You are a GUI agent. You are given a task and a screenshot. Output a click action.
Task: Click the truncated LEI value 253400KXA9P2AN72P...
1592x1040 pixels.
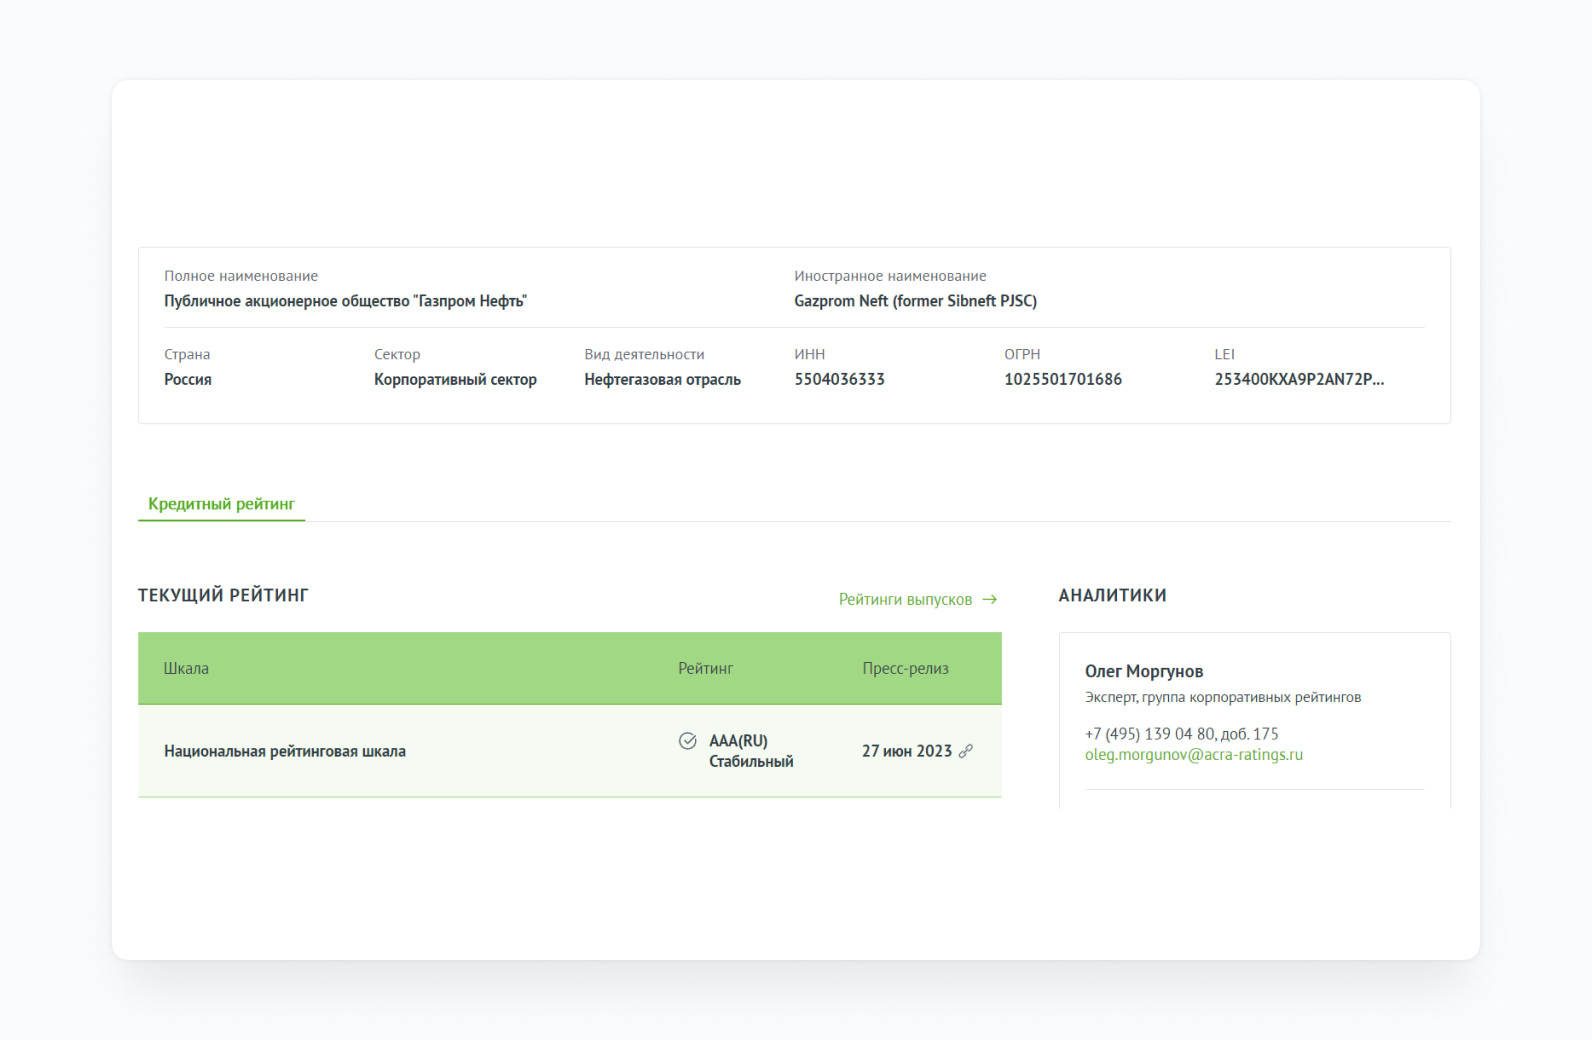click(x=1299, y=379)
